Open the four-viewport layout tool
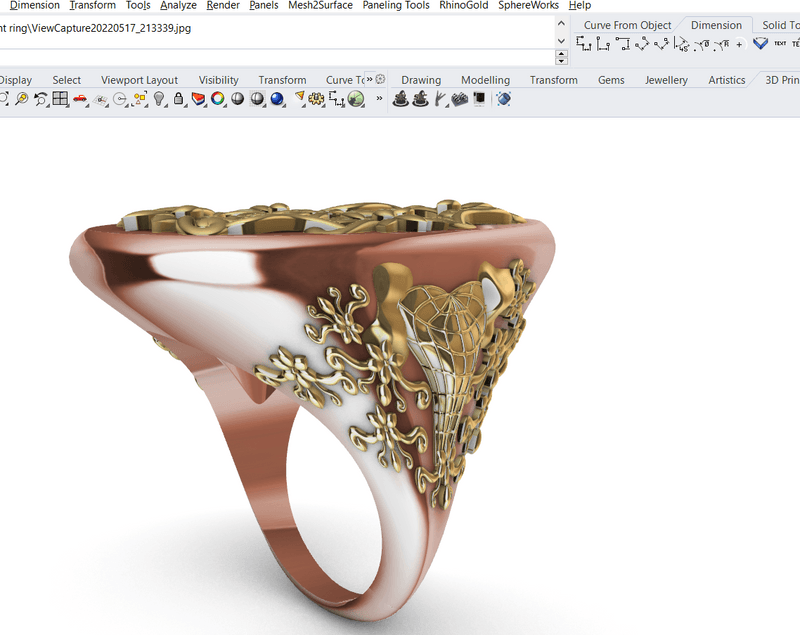The height and width of the screenshot is (635, 800). pos(60,98)
